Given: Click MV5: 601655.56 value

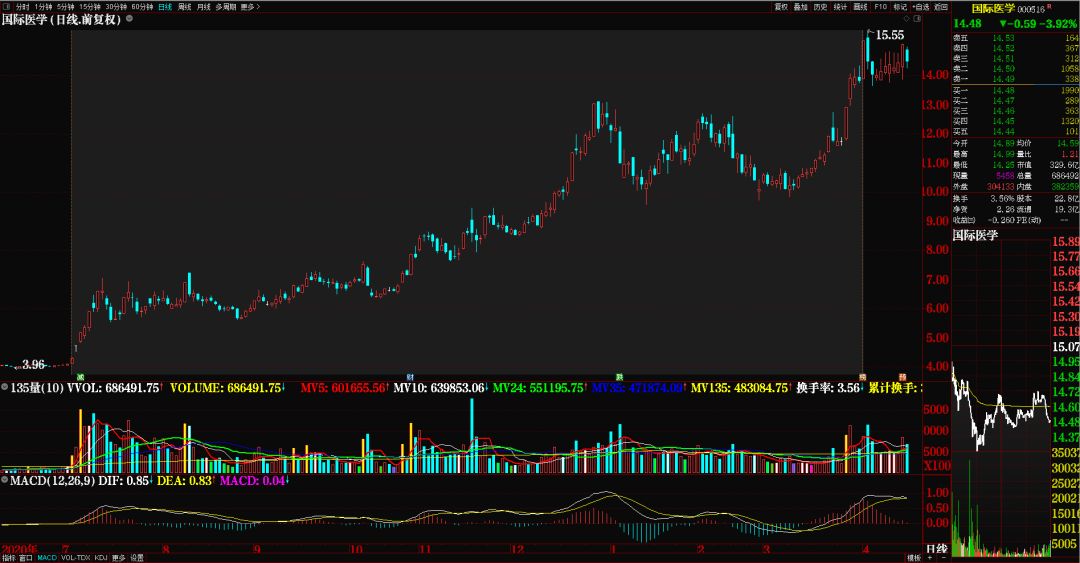Looking at the screenshot, I should (344, 388).
